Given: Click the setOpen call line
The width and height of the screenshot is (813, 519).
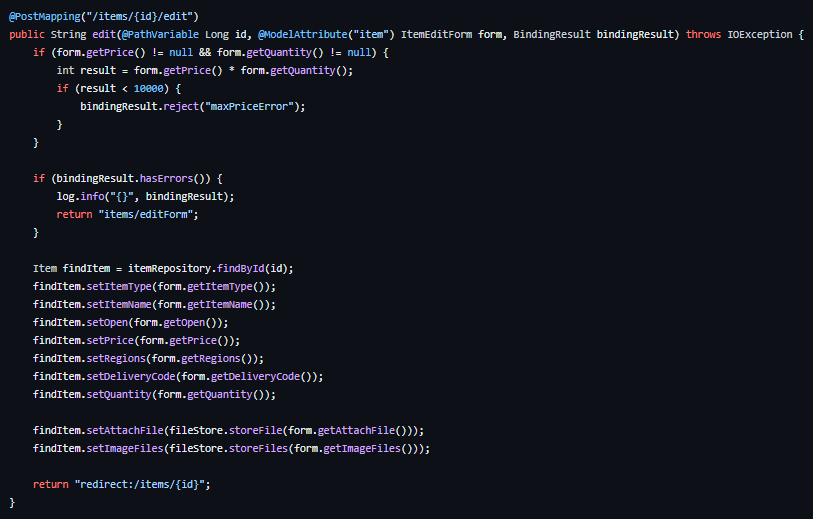Looking at the screenshot, I should pos(130,322).
